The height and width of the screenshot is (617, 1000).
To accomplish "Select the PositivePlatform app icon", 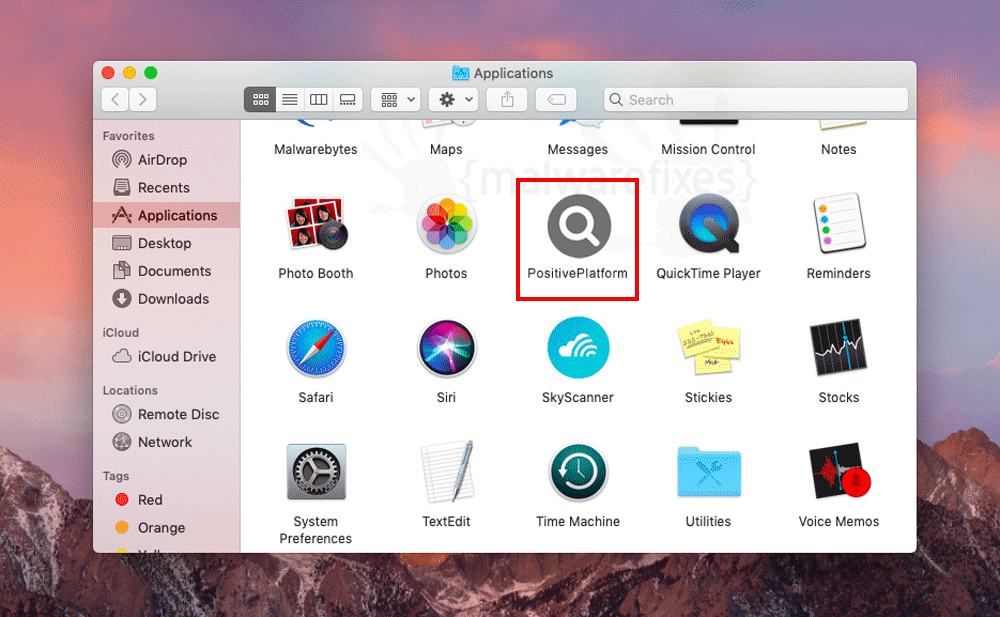I will point(578,226).
